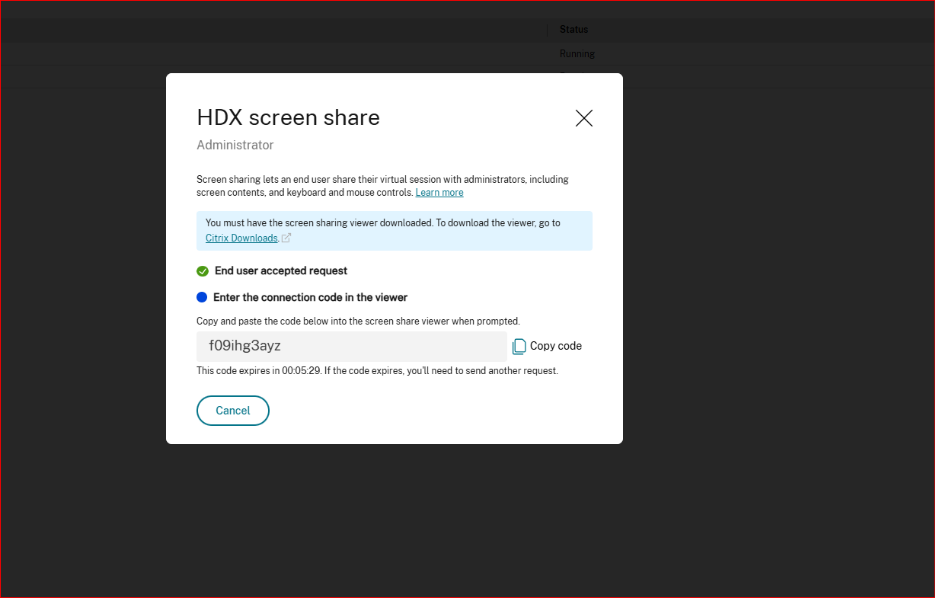Image resolution: width=936 pixels, height=598 pixels.
Task: Select the Running session row
Action: [x=577, y=53]
